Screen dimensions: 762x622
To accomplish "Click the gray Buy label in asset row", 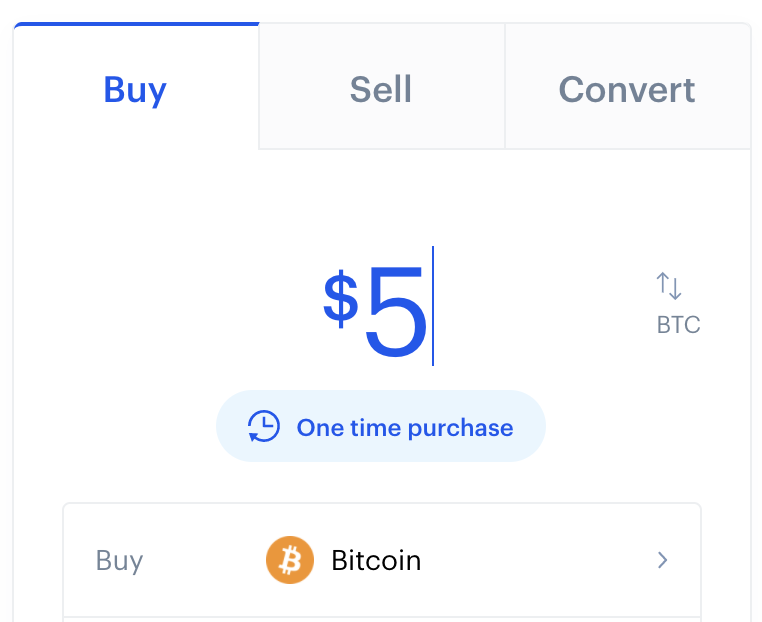I will (x=120, y=561).
